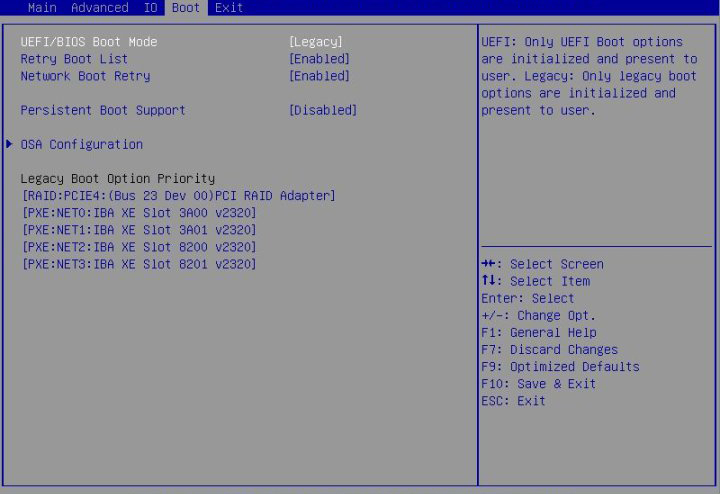Select the RAID PCIE4 PCI RAID Adapter entry
The image size is (720, 494).
[x=178, y=196]
